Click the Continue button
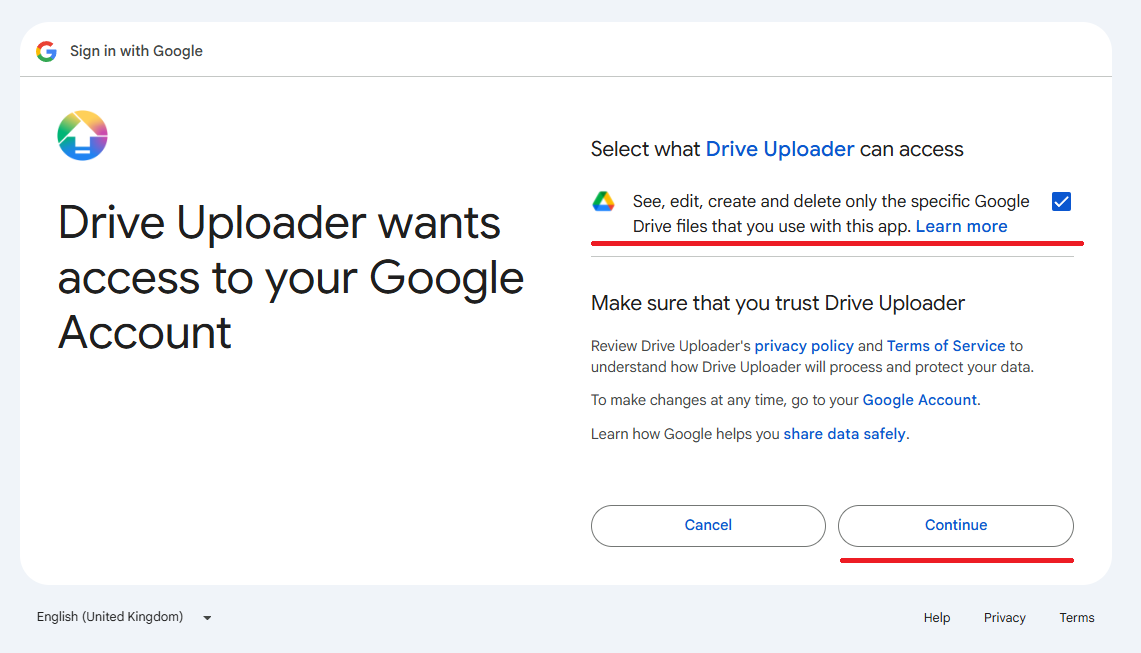 pyautogui.click(x=955, y=526)
